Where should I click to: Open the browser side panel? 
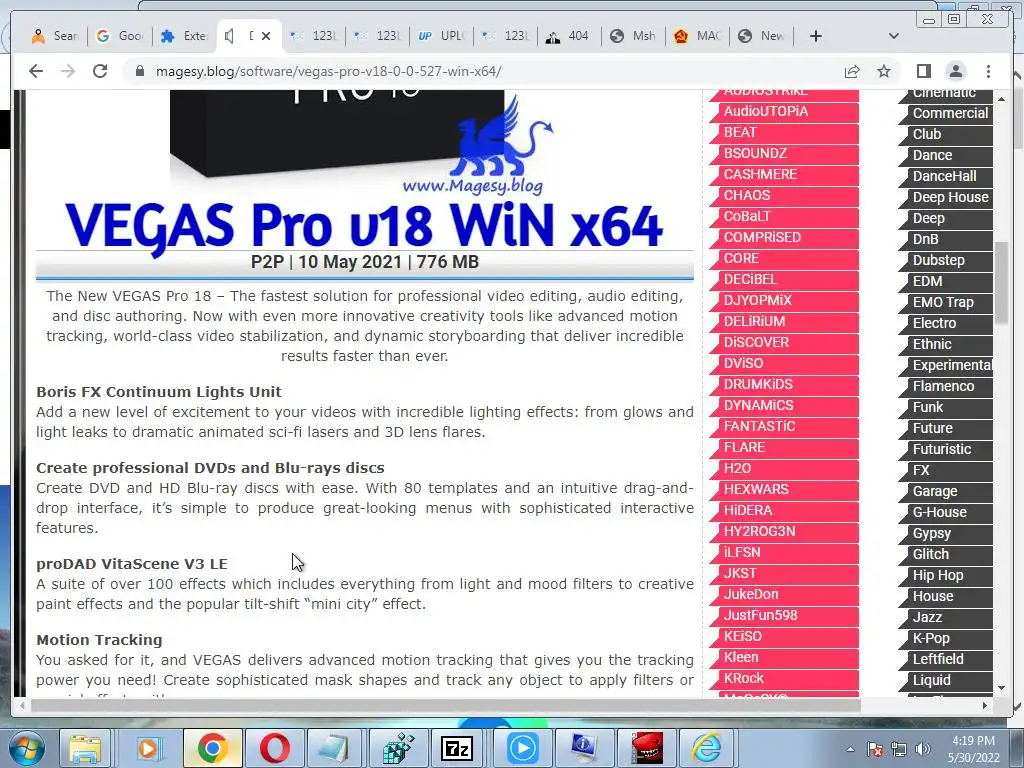point(923,71)
